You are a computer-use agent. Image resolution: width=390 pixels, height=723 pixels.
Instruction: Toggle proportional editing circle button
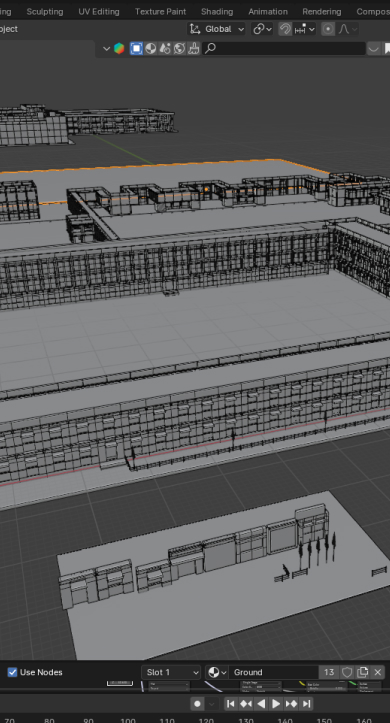(328, 29)
